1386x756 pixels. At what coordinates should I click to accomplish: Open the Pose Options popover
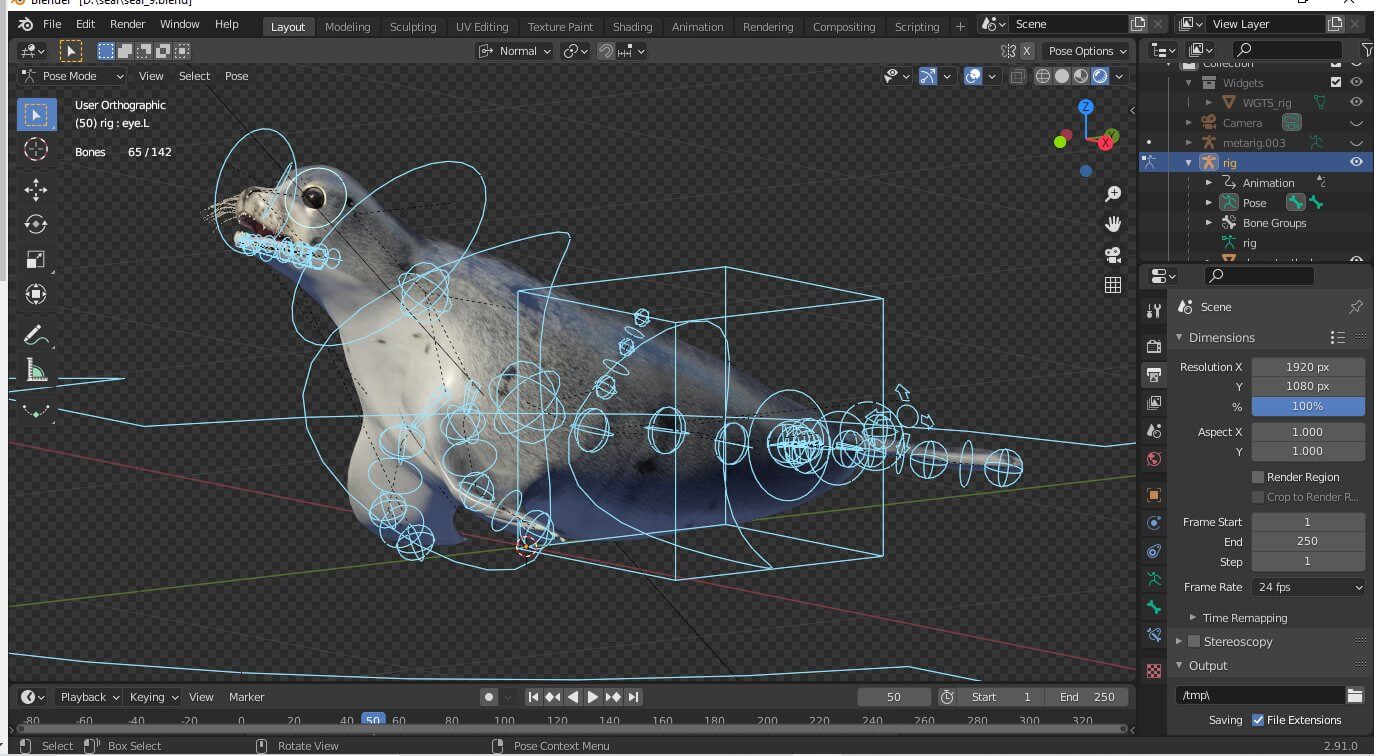tap(1087, 51)
